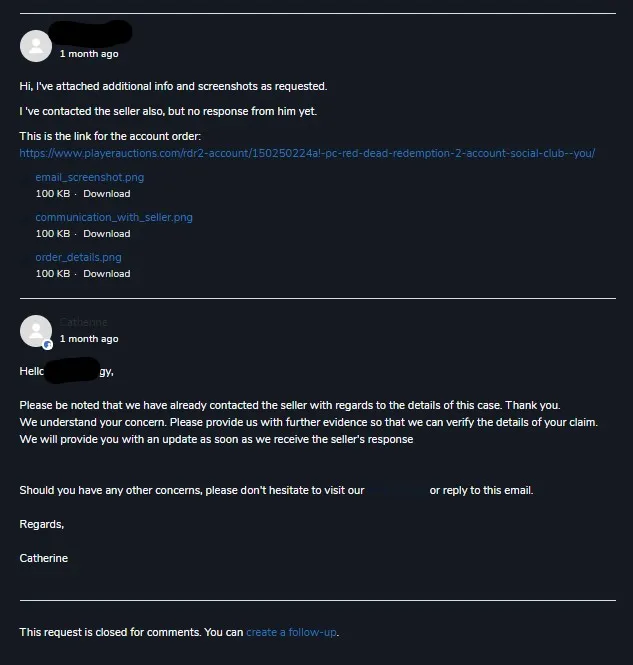Click the 'Hi, I've attached additional info' sentence
The image size is (633, 665).
coord(173,86)
